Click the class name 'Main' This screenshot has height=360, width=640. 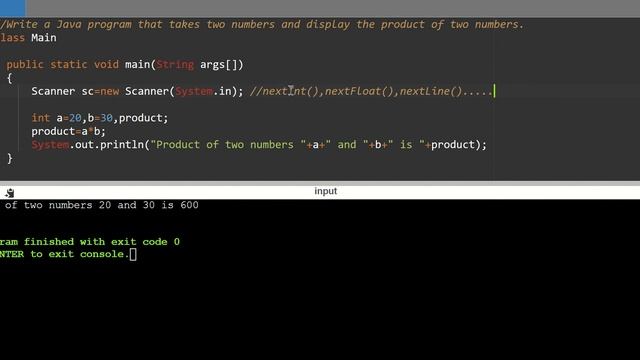[44, 38]
